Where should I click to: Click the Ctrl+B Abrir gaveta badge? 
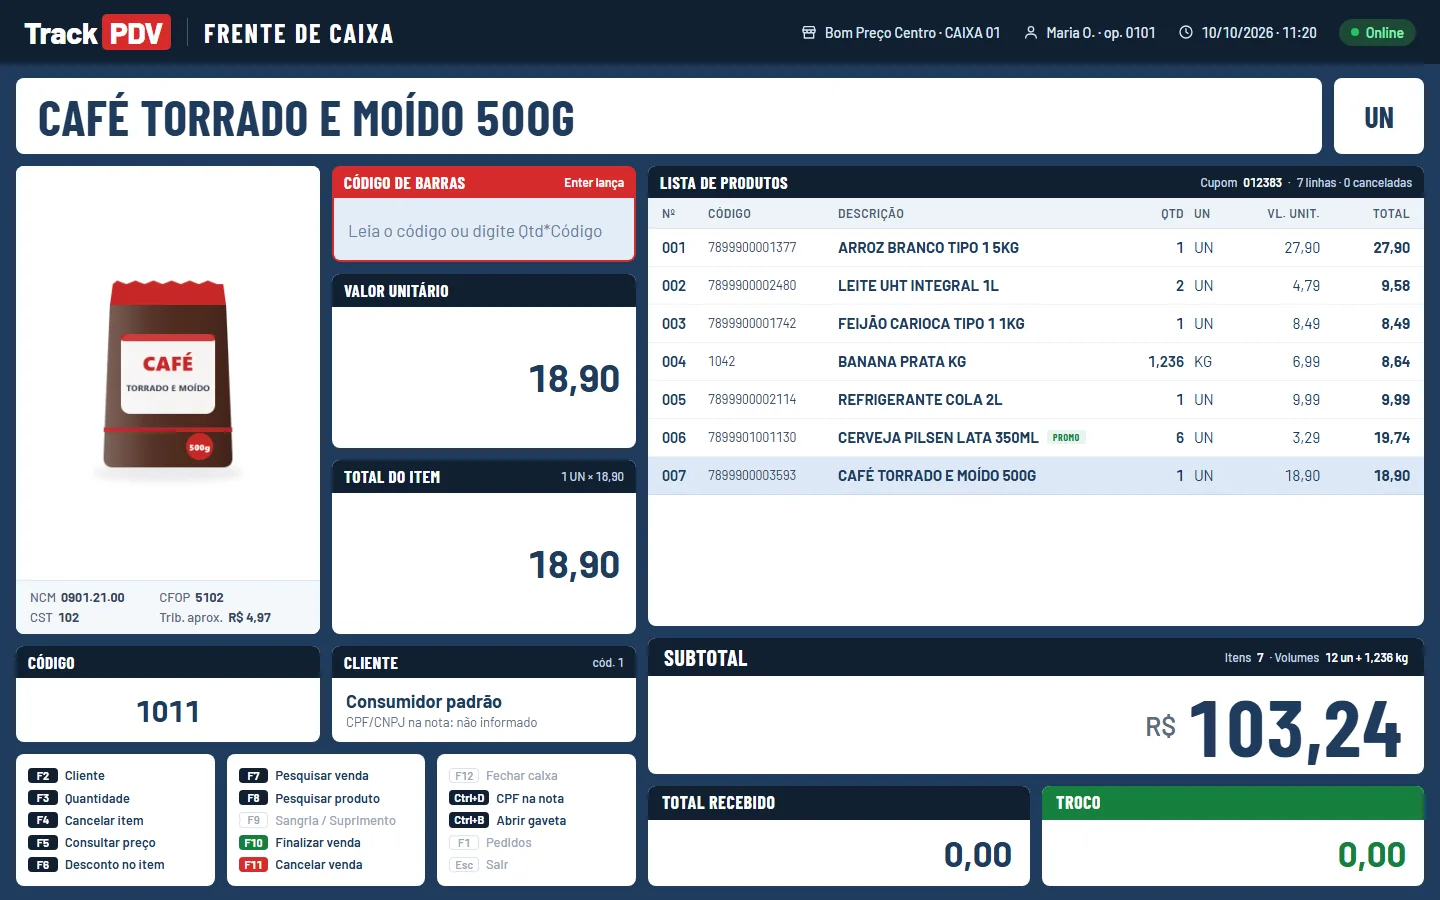point(469,820)
